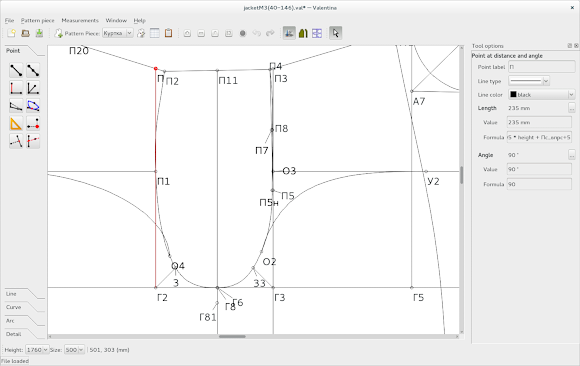Open the Pattern Piece combo box

point(118,33)
